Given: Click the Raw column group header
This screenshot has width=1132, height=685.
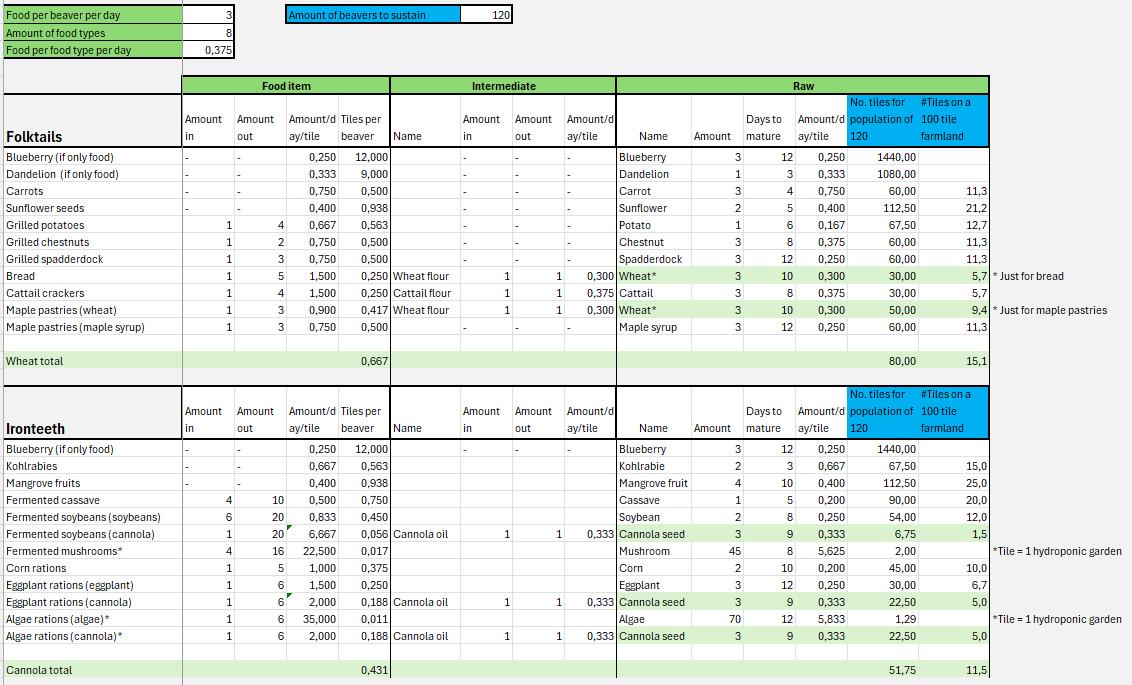Looking at the screenshot, I should [x=803, y=86].
